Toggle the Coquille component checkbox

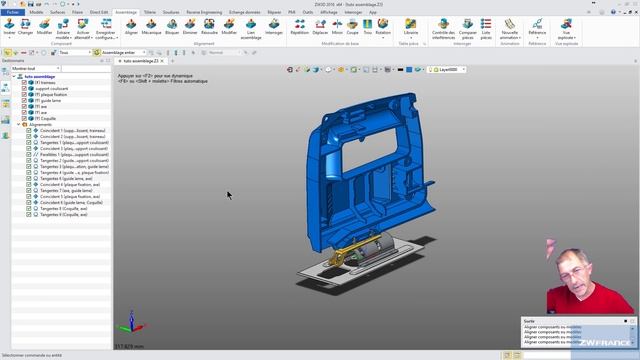pyautogui.click(x=24, y=118)
